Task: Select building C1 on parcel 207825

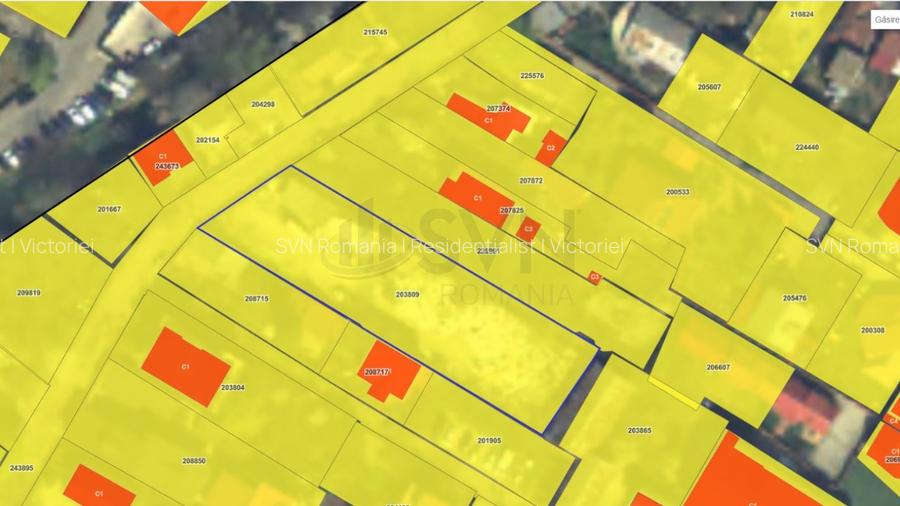Action: [x=474, y=197]
